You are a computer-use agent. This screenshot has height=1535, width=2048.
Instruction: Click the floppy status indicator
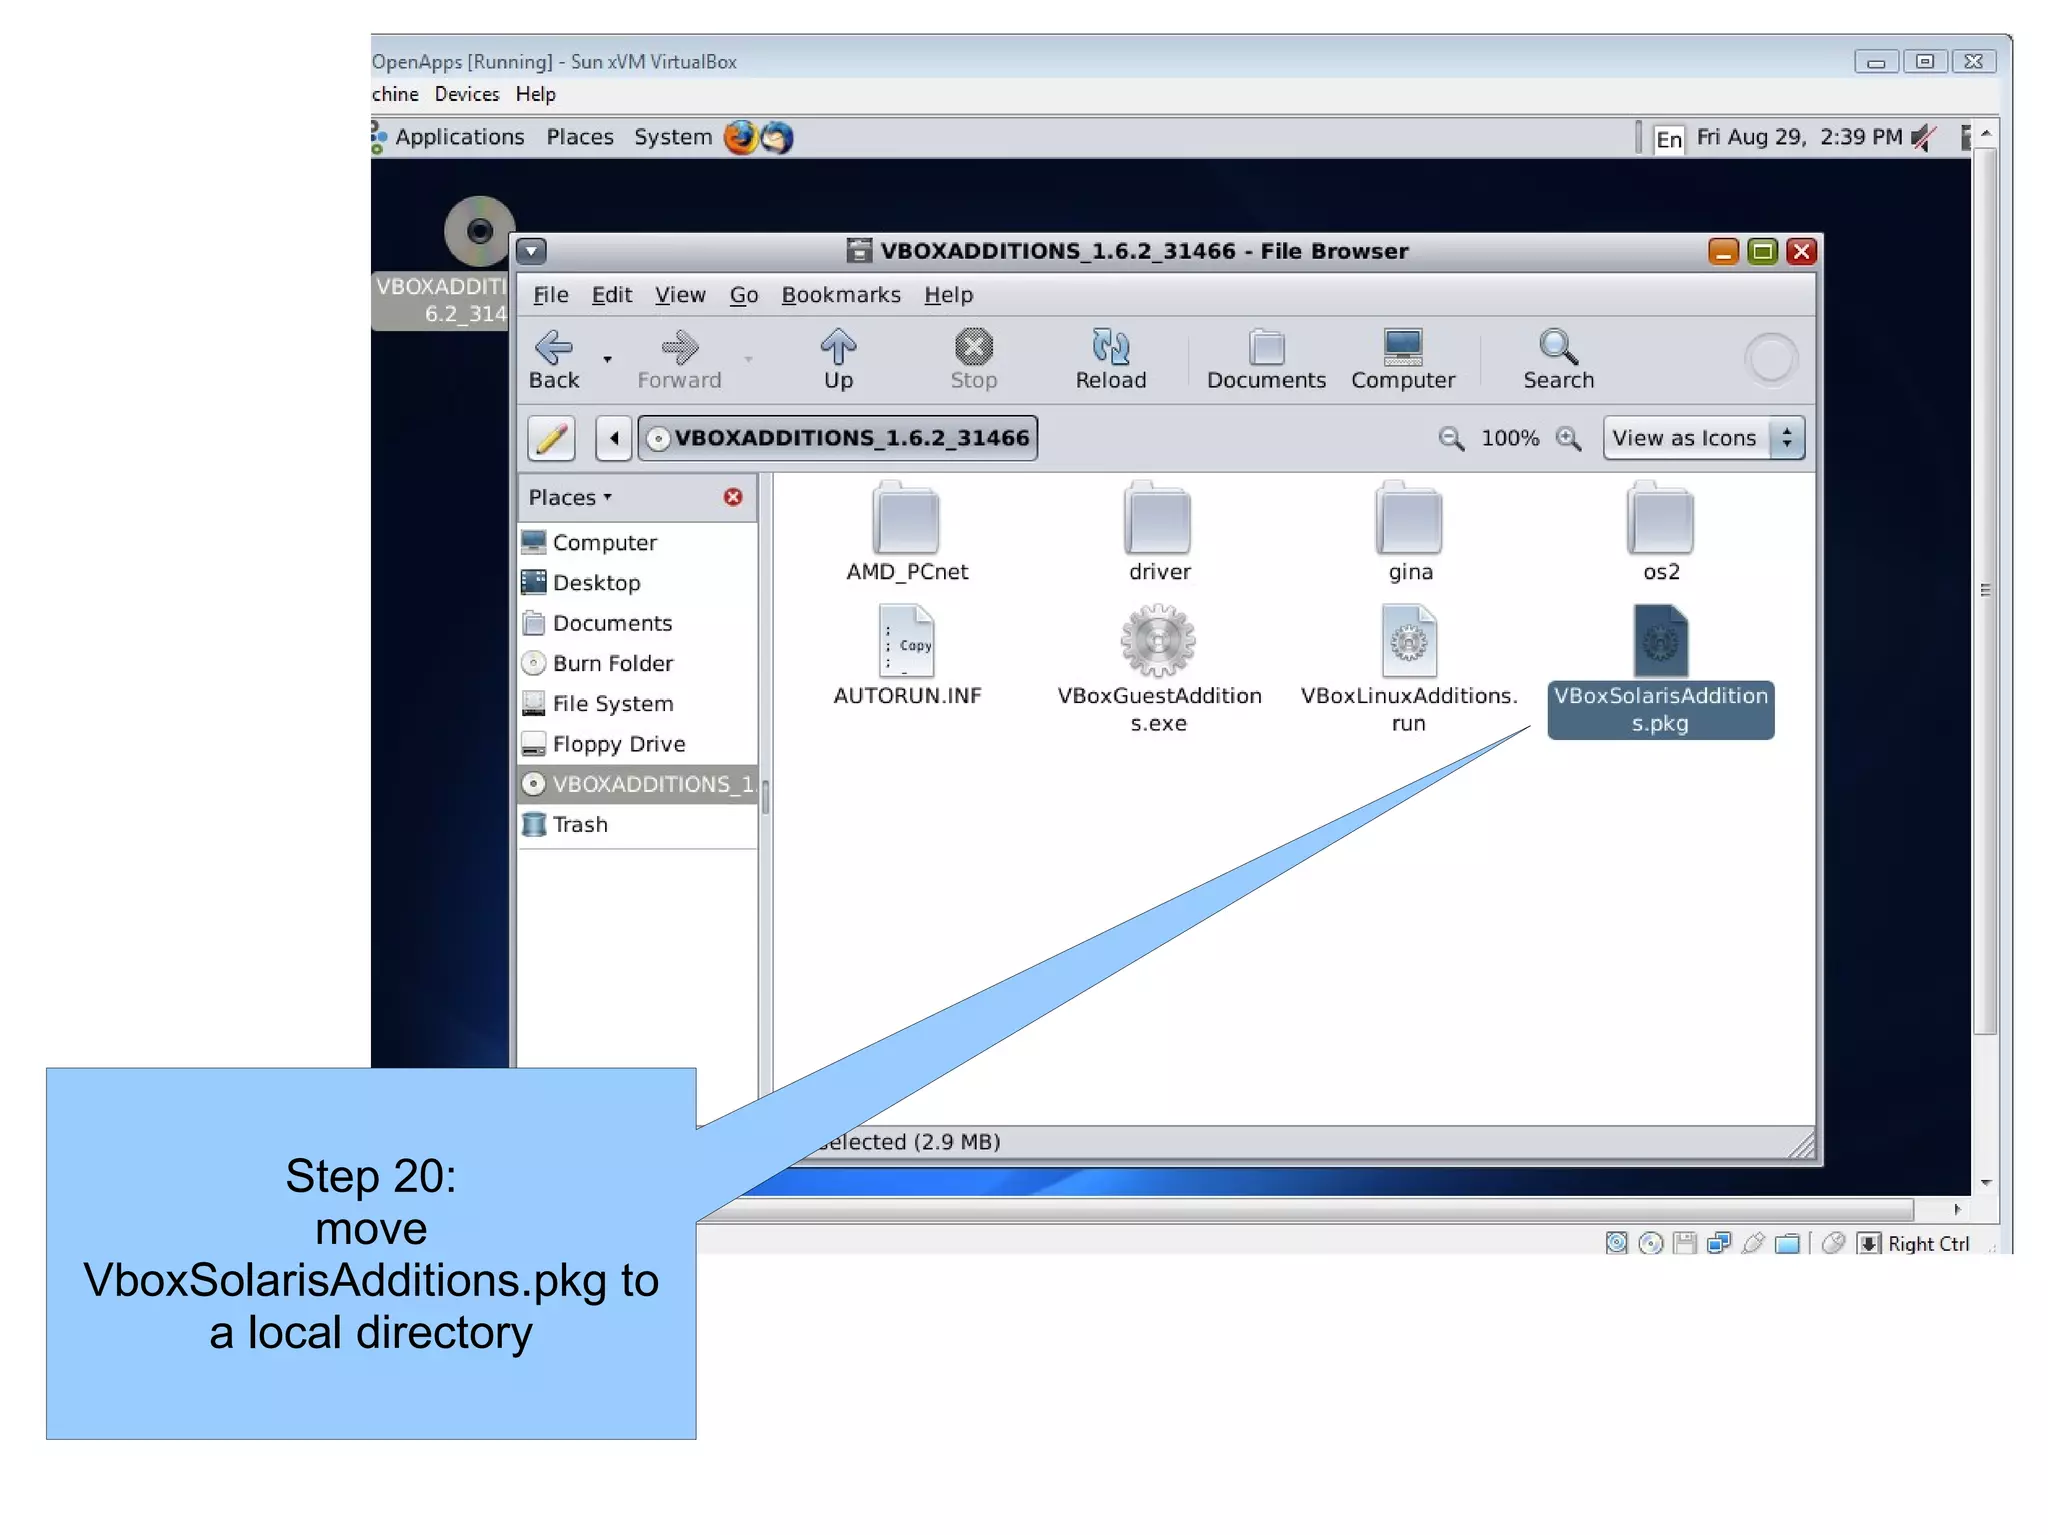(x=1685, y=1243)
